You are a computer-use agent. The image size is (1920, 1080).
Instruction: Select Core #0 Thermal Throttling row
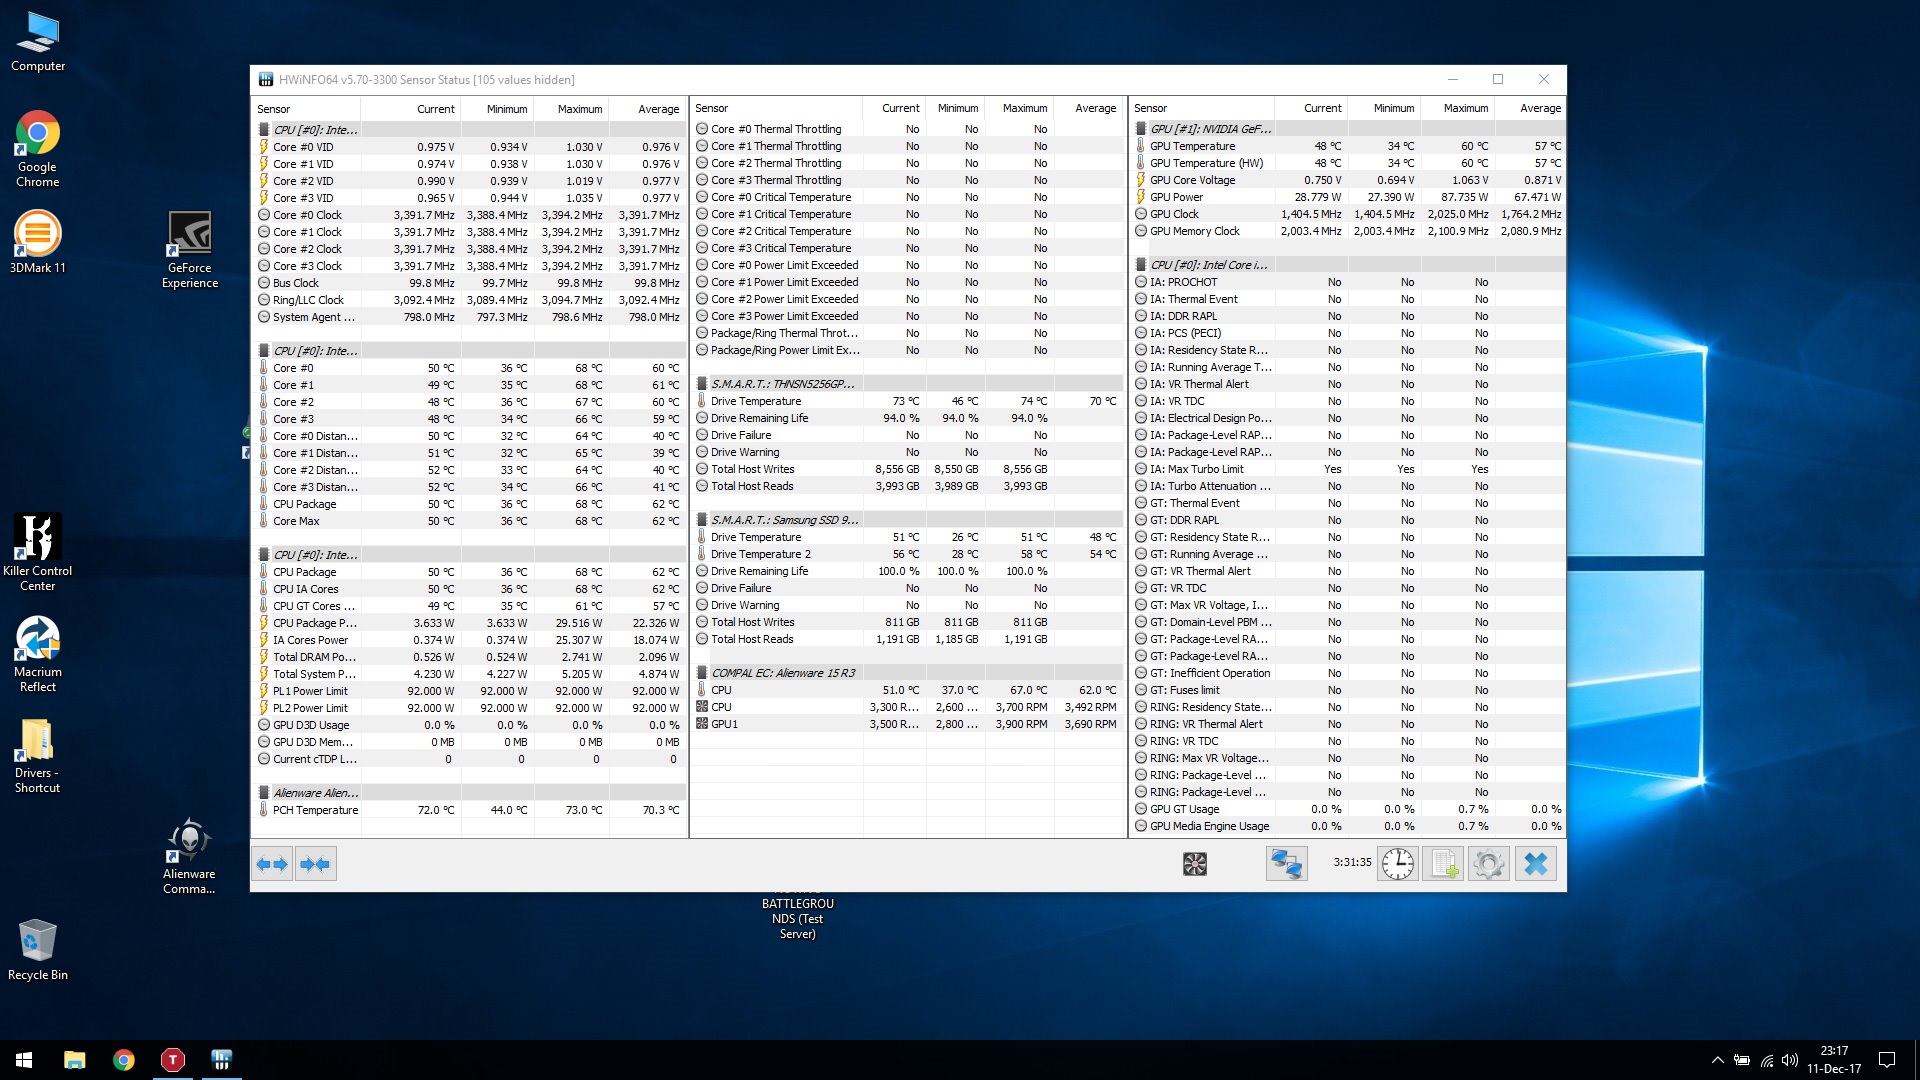908,129
